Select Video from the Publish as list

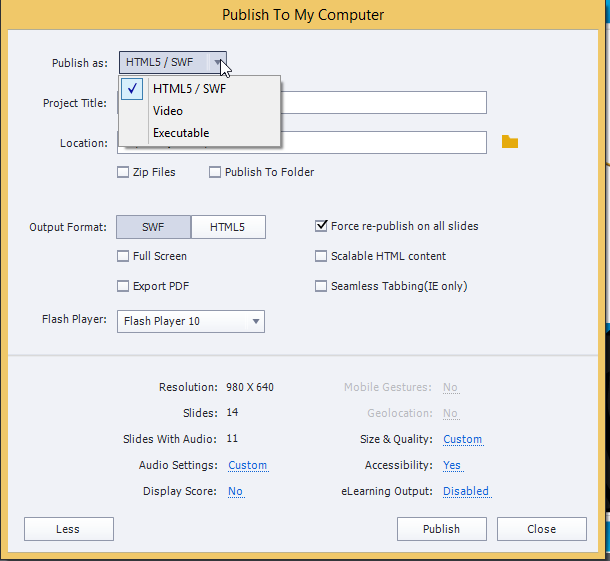tap(168, 111)
